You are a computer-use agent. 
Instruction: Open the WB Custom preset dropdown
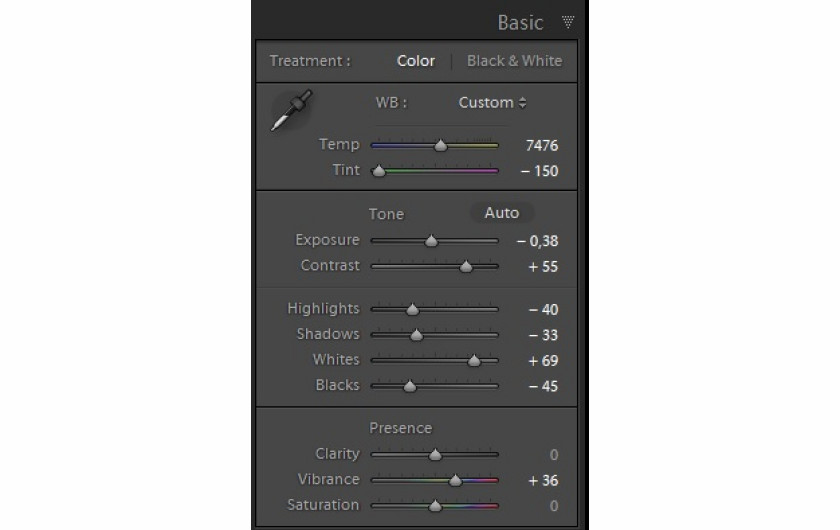pyautogui.click(x=492, y=102)
